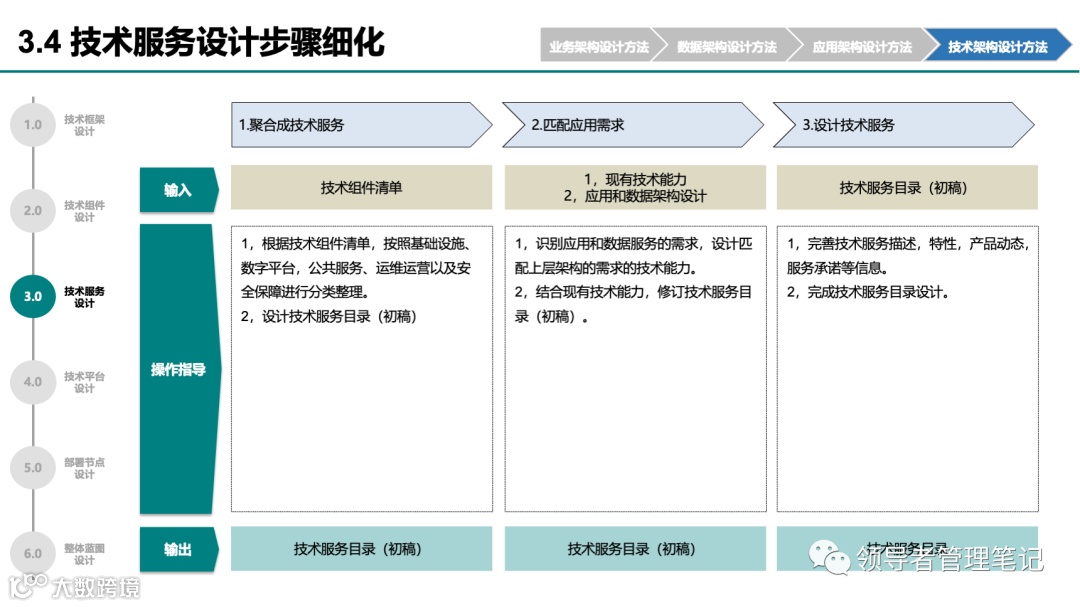The height and width of the screenshot is (607, 1080).
Task: Select the 技术组件设计 step label
Action: [85, 211]
